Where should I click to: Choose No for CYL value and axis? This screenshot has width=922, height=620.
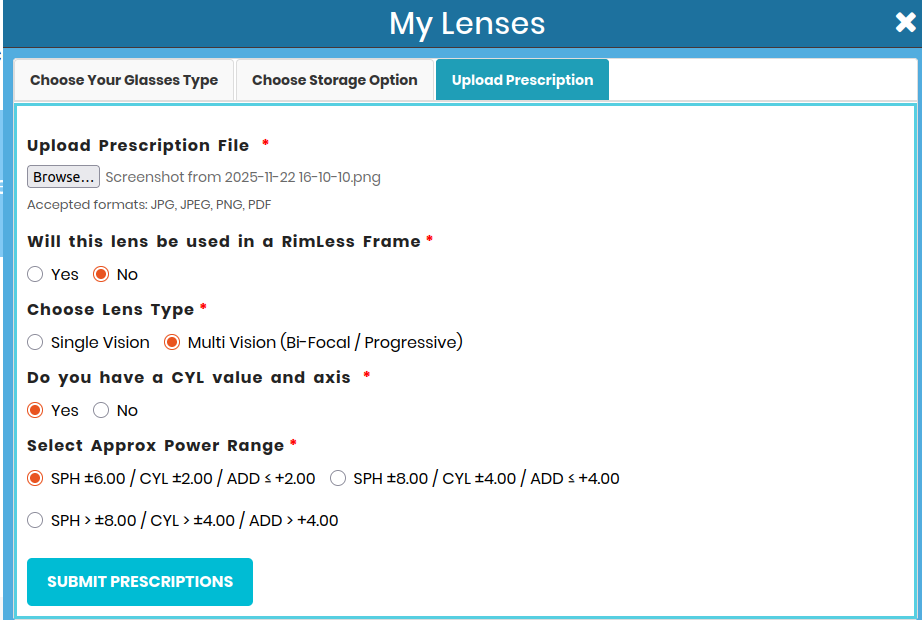click(x=100, y=410)
